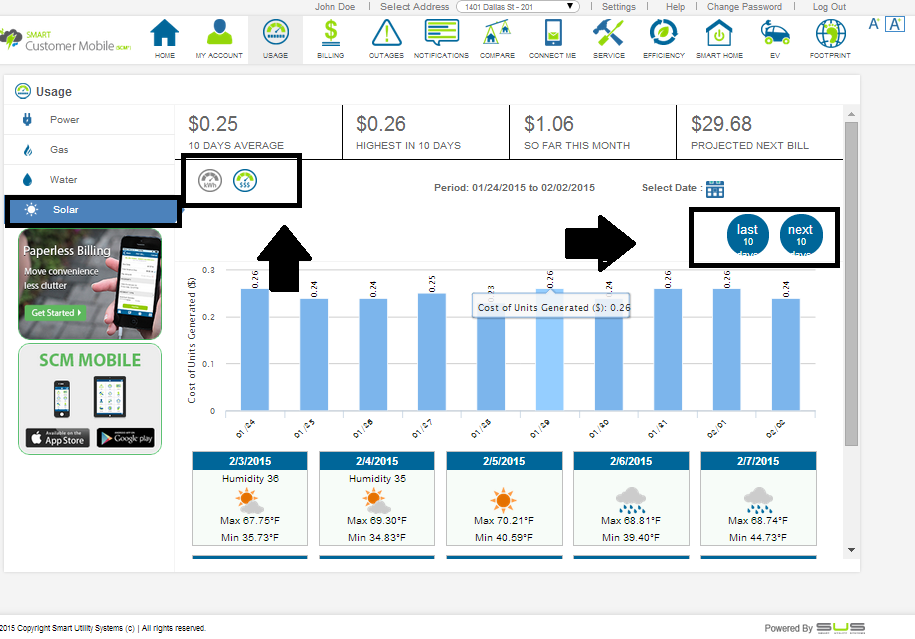
Task: Click the Smart Home power icon
Action: tap(719, 35)
